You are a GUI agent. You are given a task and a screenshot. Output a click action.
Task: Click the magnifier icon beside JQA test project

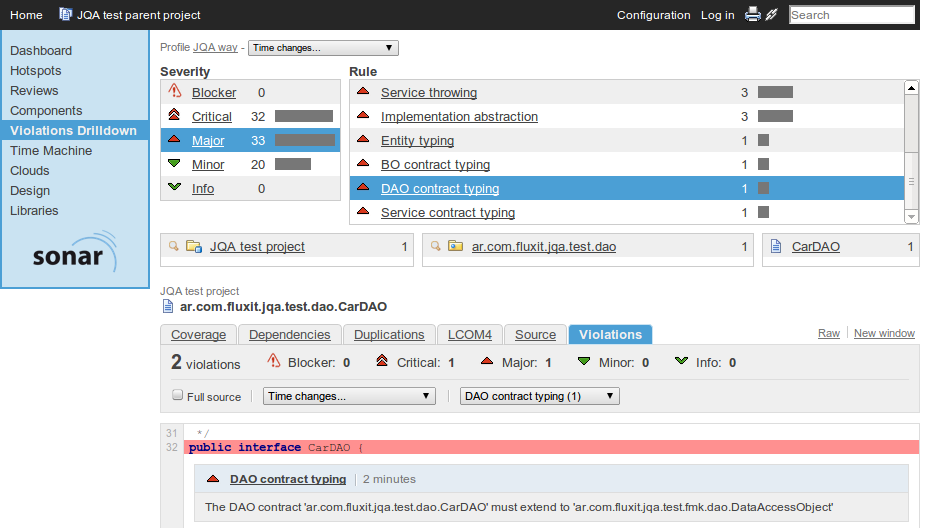173,245
